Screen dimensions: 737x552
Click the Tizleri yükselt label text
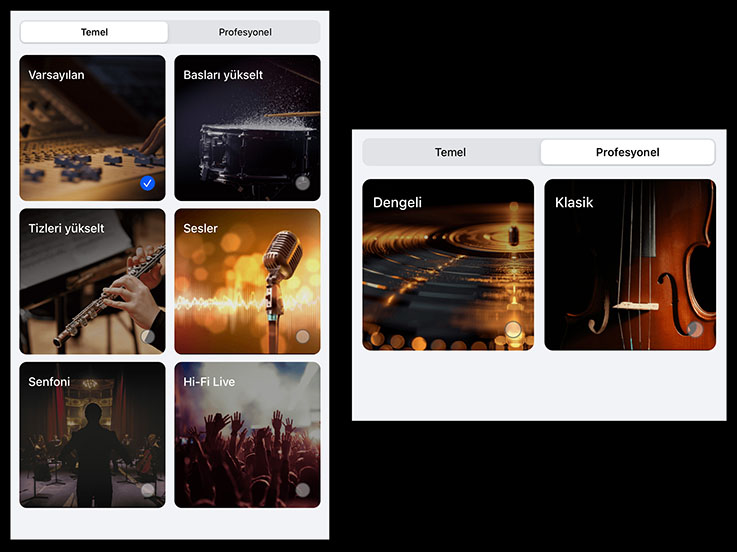coord(66,229)
